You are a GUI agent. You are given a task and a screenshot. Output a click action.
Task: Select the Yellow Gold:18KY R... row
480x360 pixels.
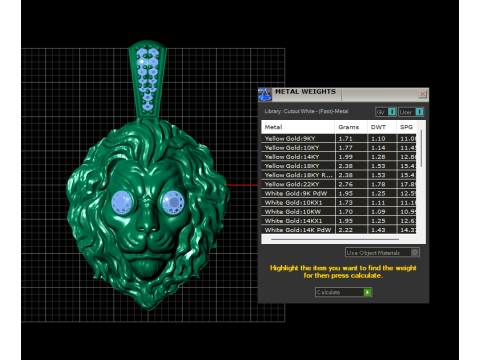(x=339, y=175)
